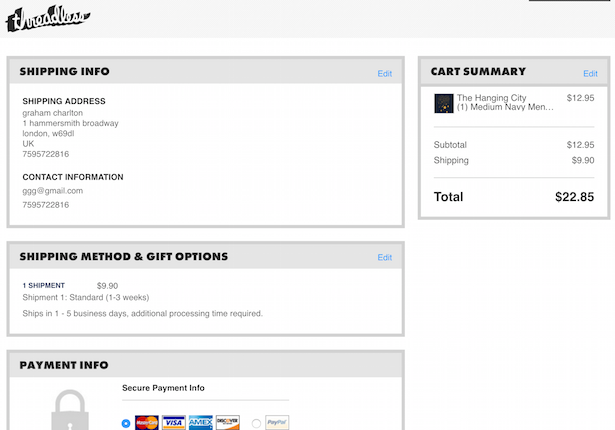Image resolution: width=615 pixels, height=430 pixels.
Task: Select the credit card radio button
Action: click(x=126, y=423)
